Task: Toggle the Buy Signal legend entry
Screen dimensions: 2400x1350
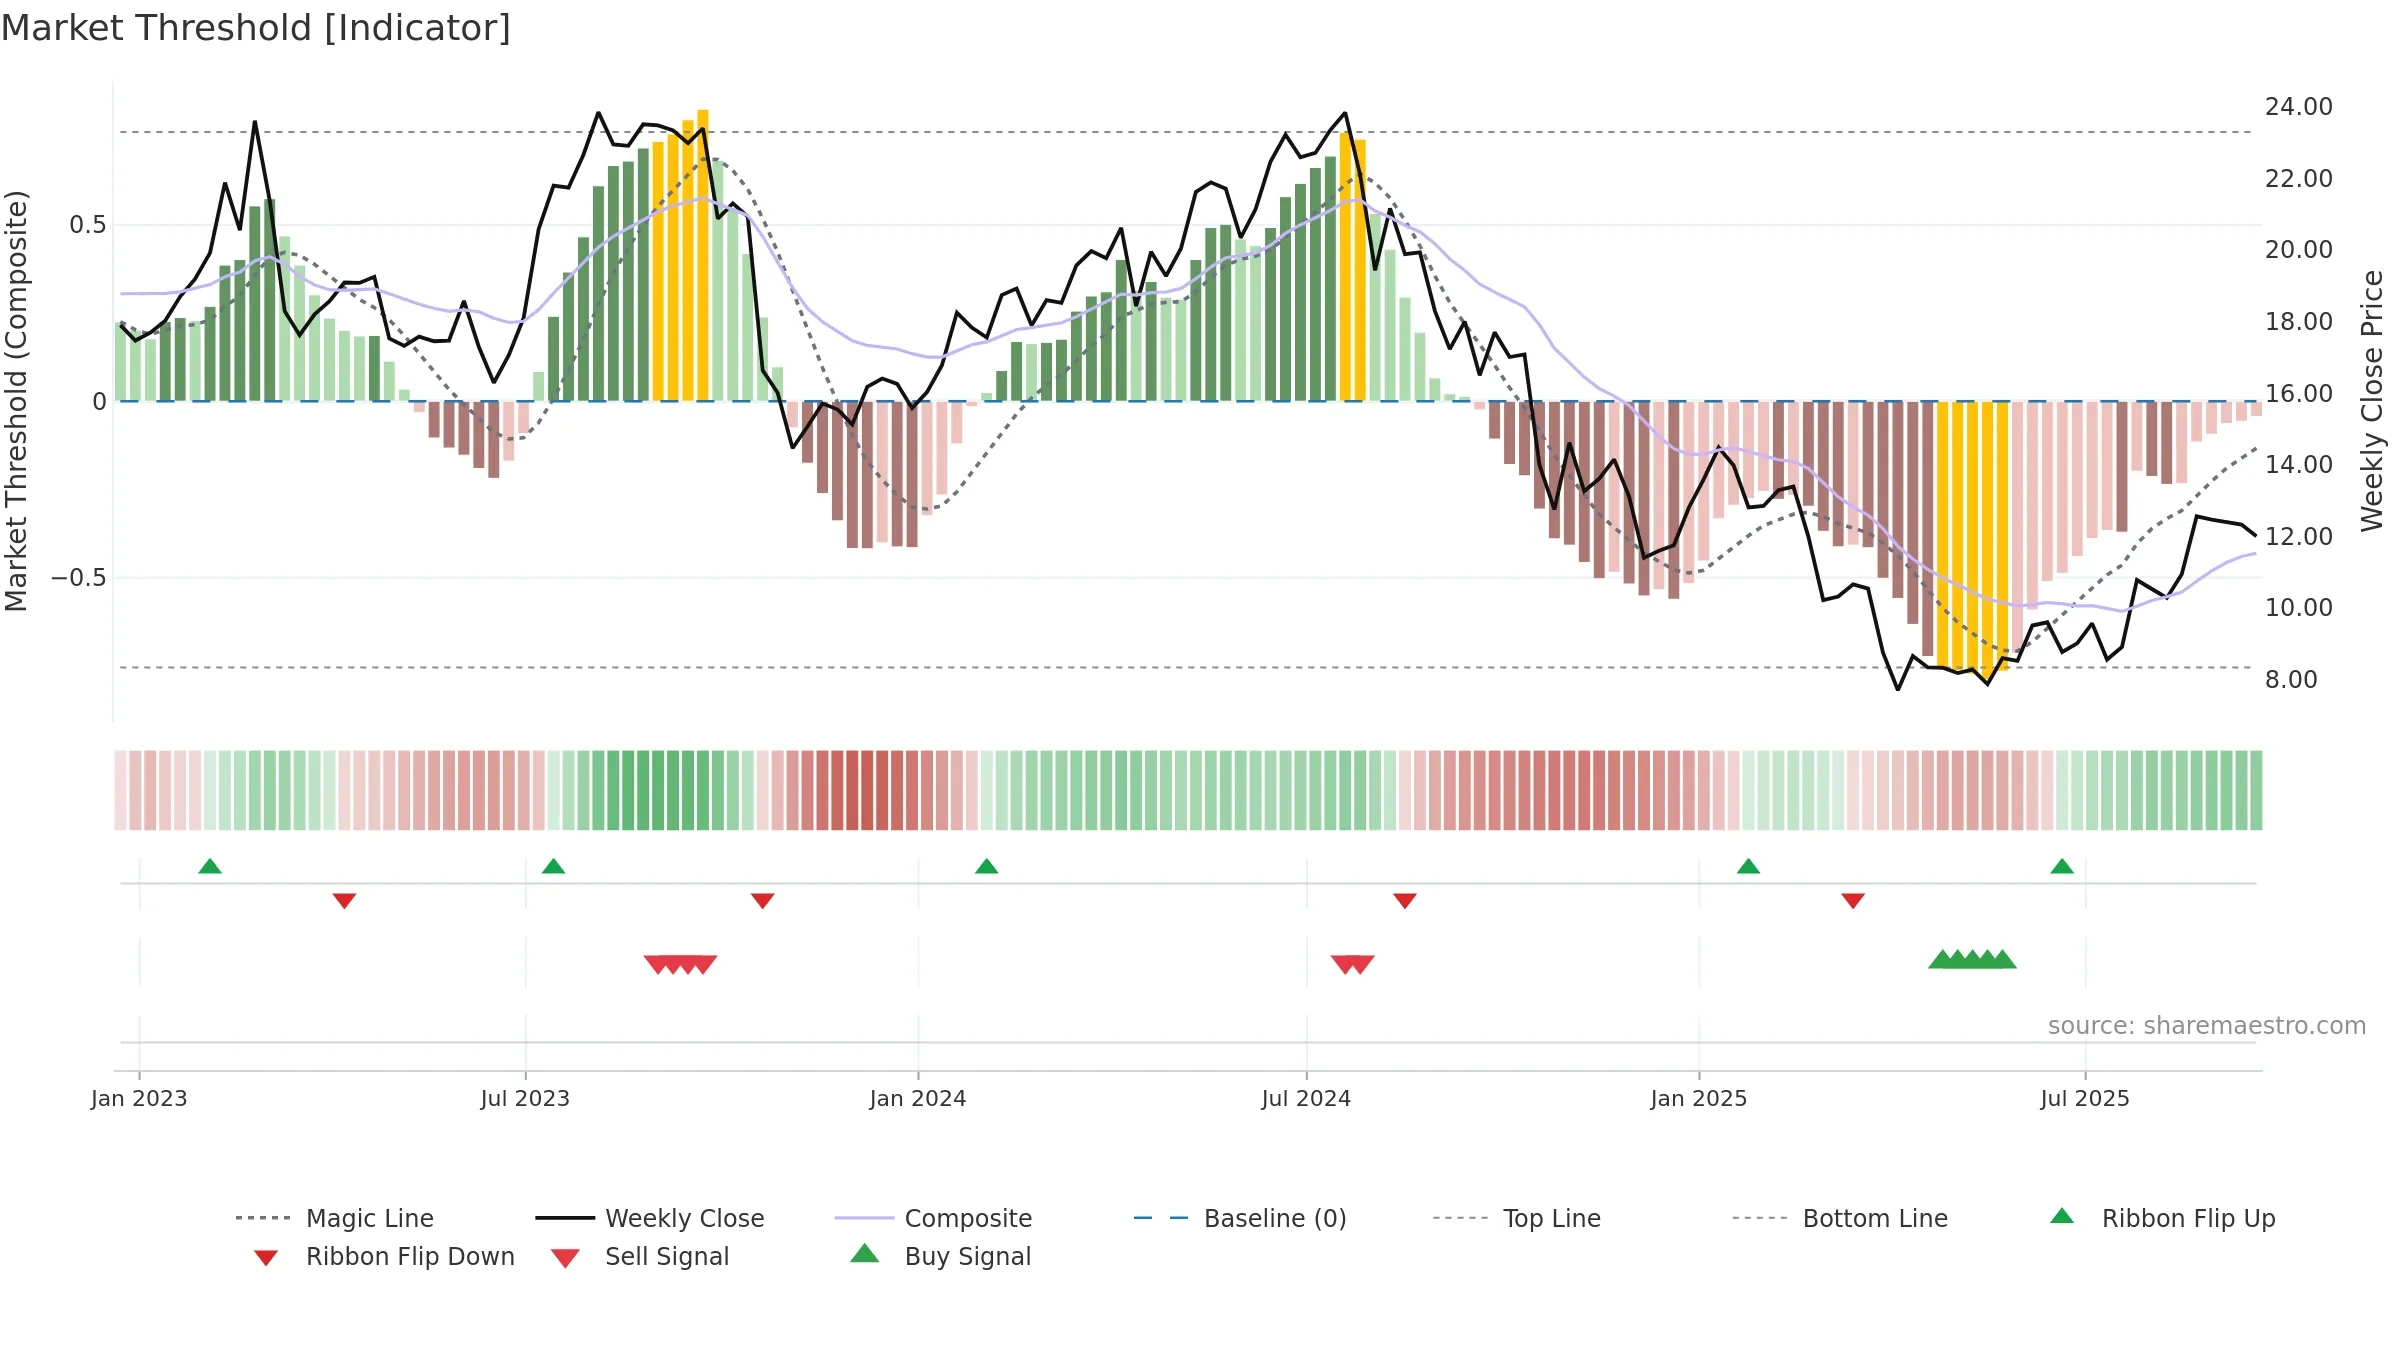Action: 940,1256
